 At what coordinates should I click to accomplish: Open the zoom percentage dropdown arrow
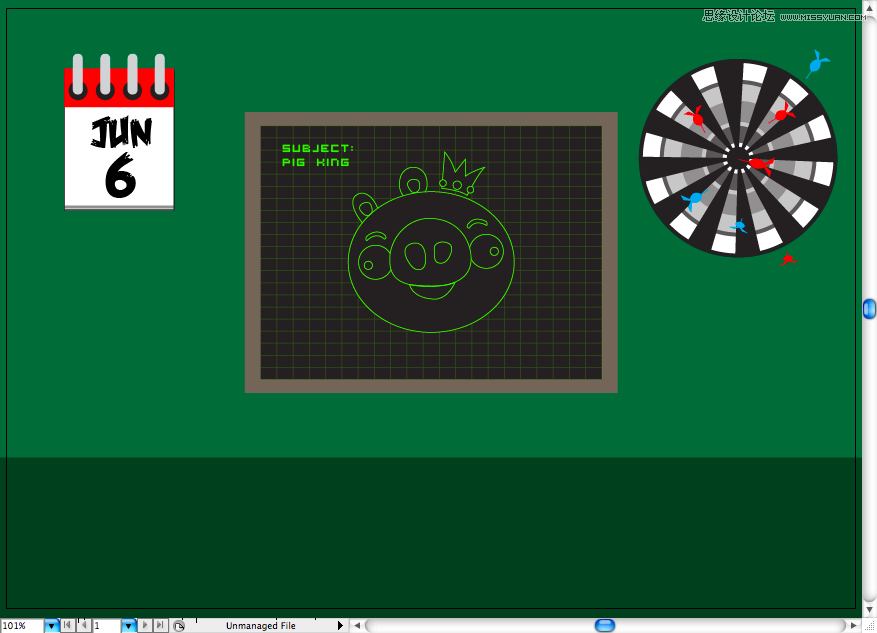(51, 626)
